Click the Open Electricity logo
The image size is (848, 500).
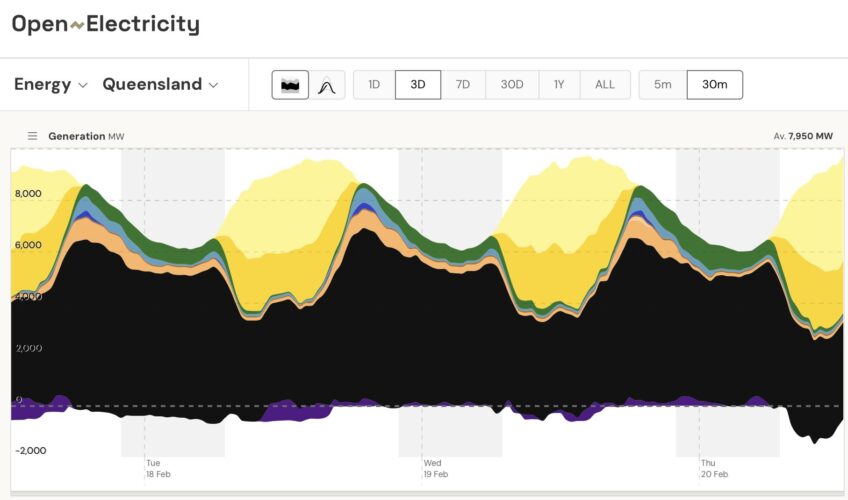(x=105, y=24)
